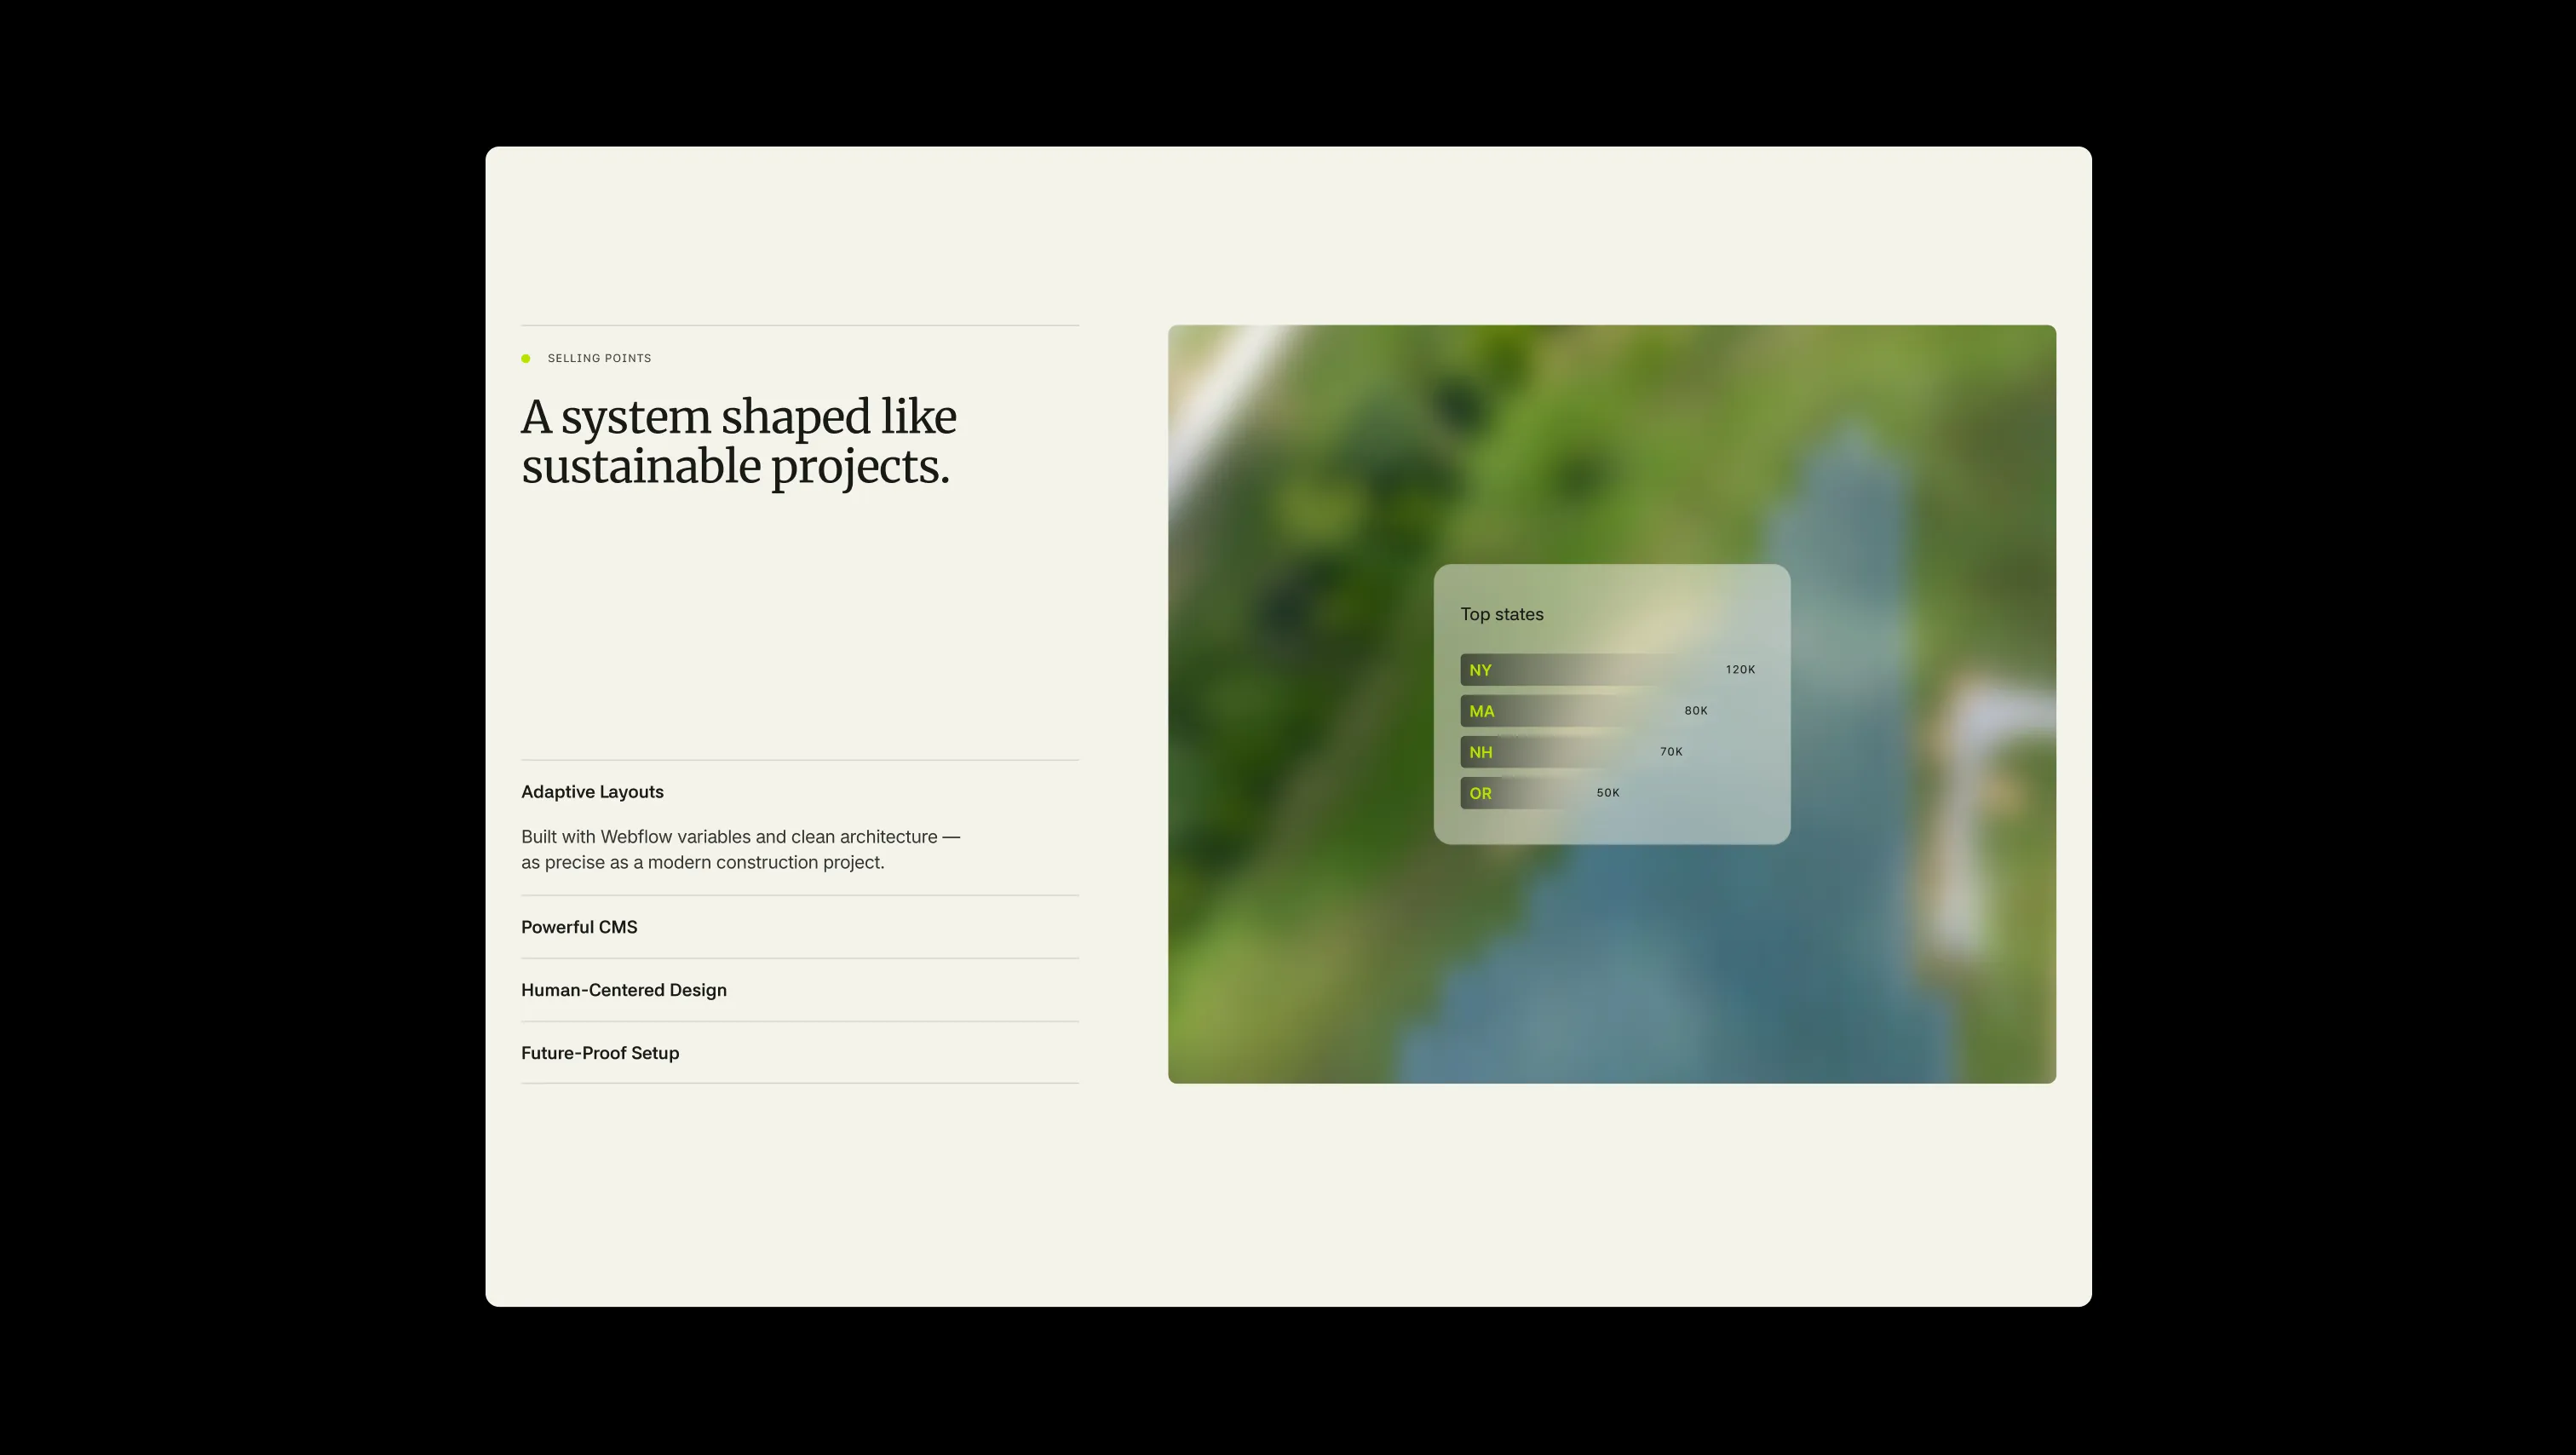Click the 'Built with Webflow variables' description text
The height and width of the screenshot is (1455, 2576).
(x=740, y=849)
